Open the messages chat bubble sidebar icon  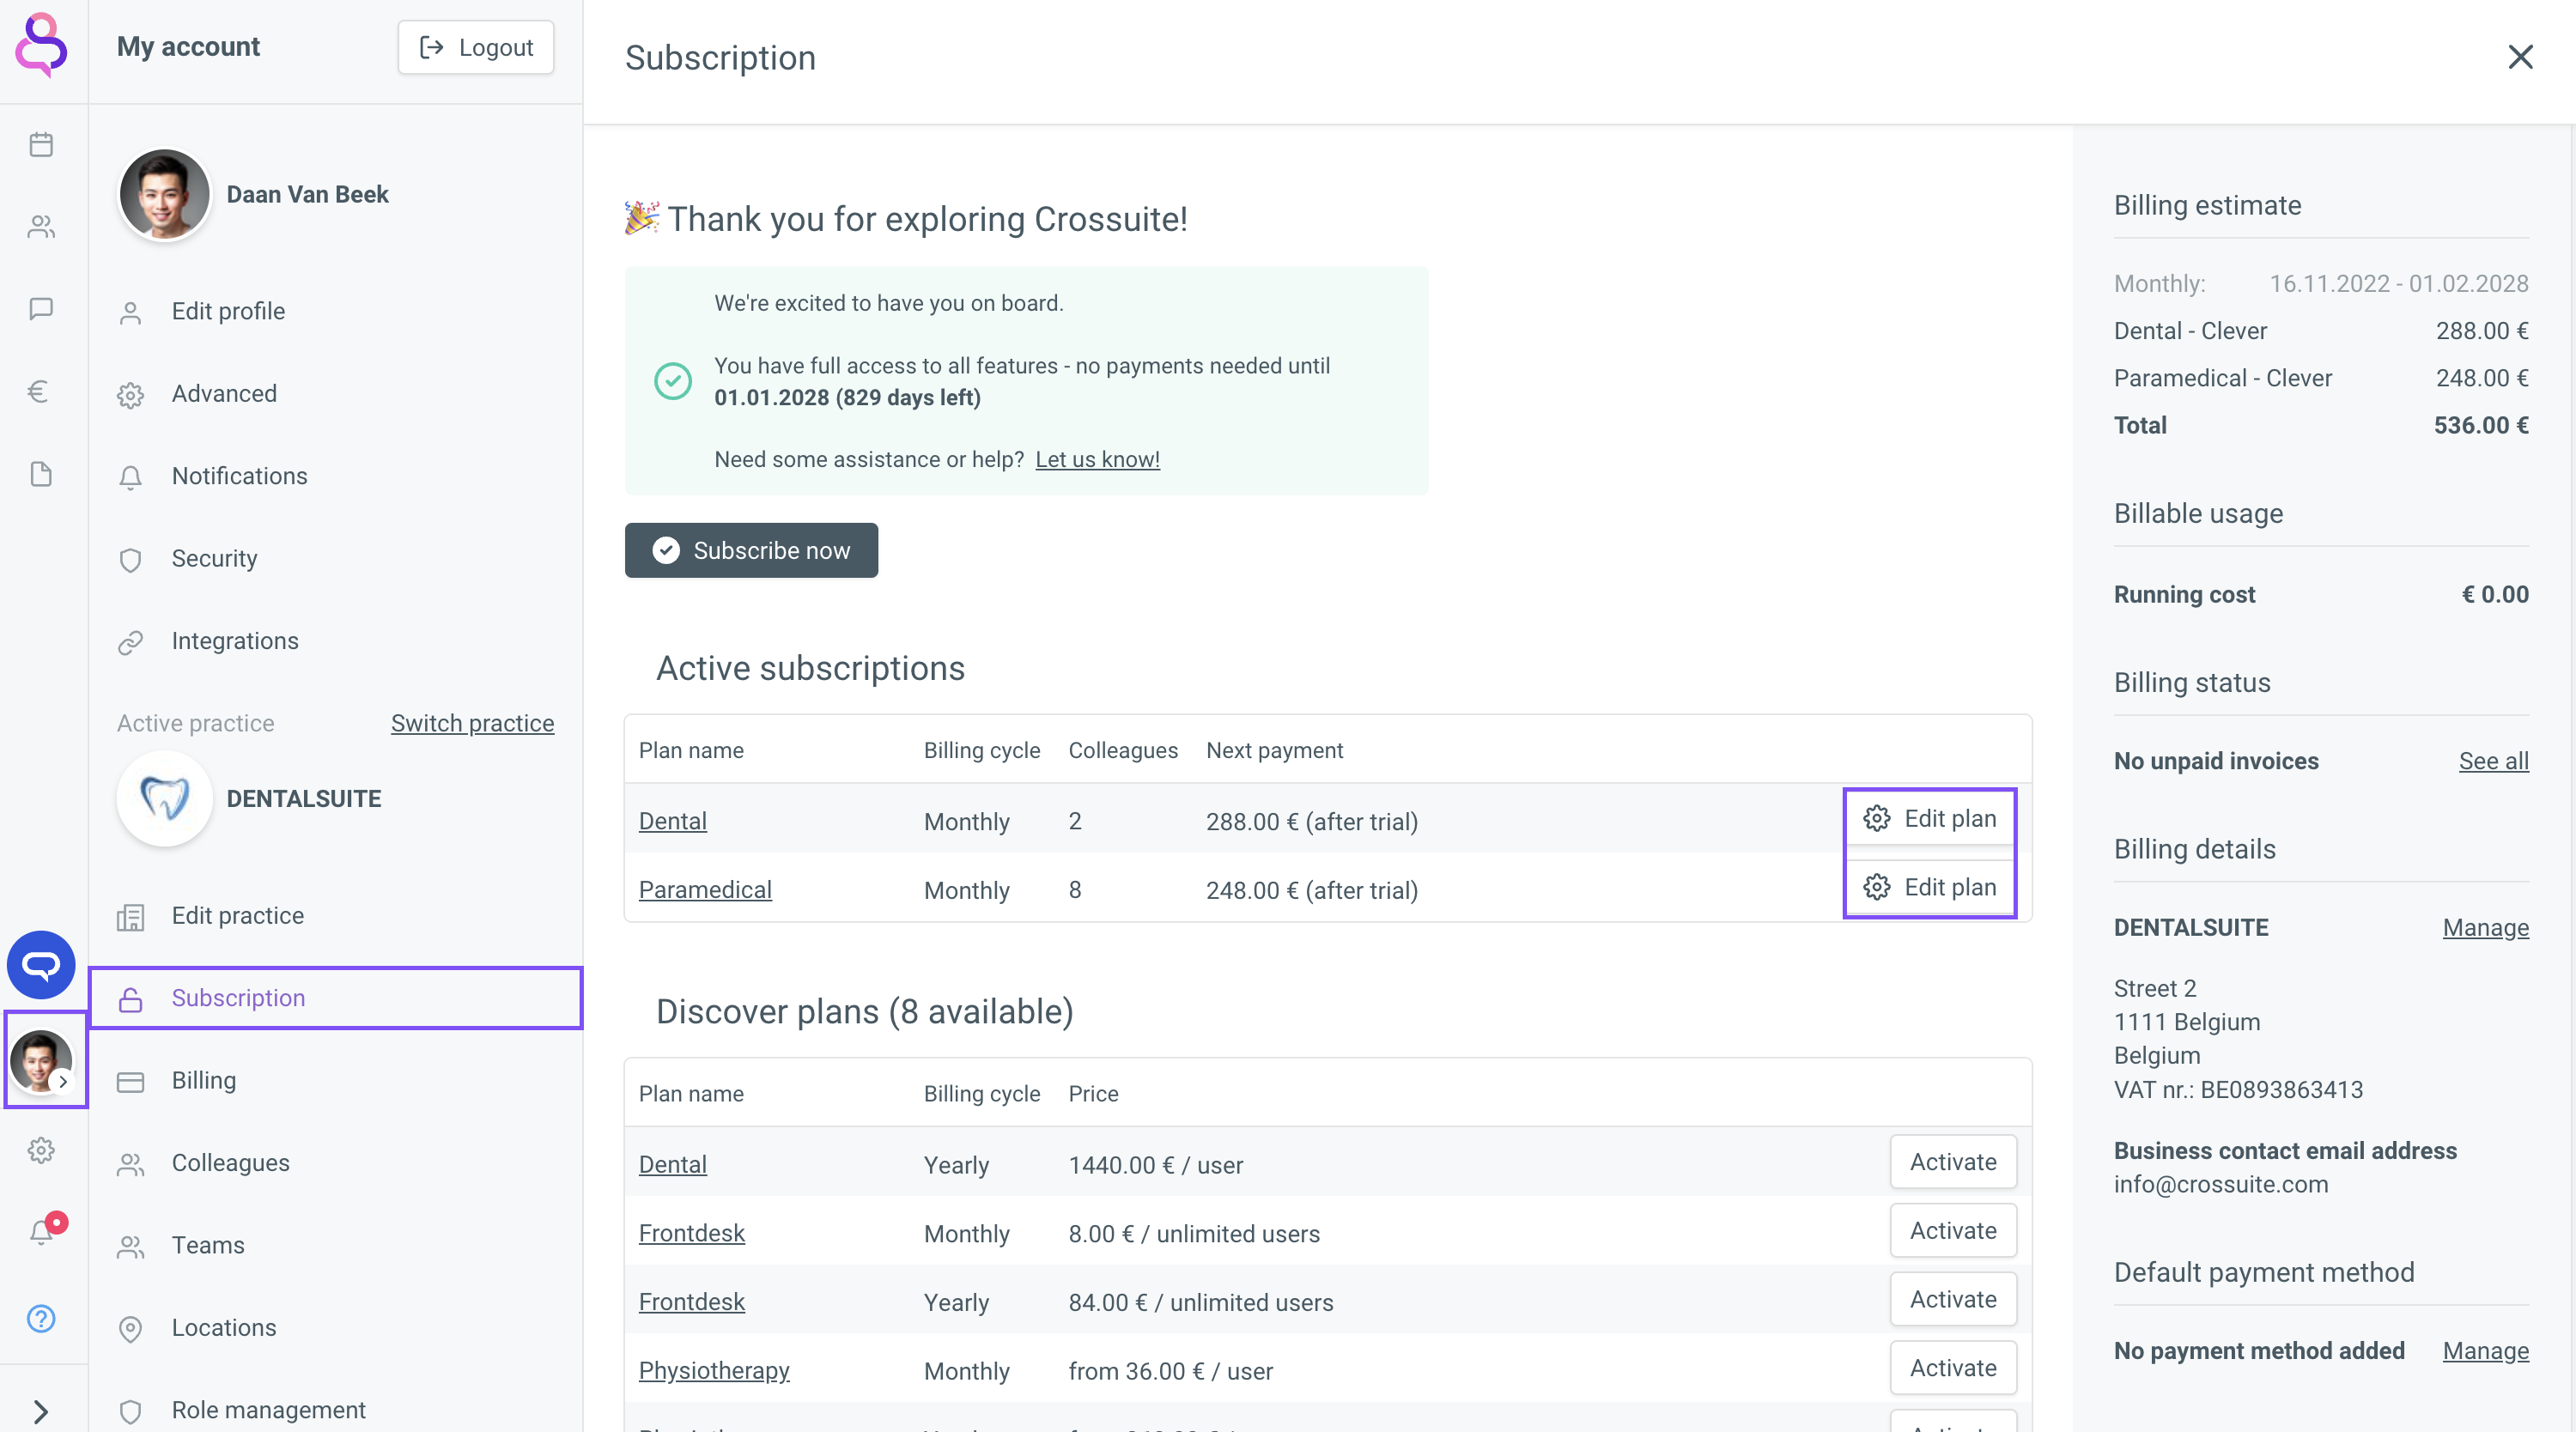[41, 309]
